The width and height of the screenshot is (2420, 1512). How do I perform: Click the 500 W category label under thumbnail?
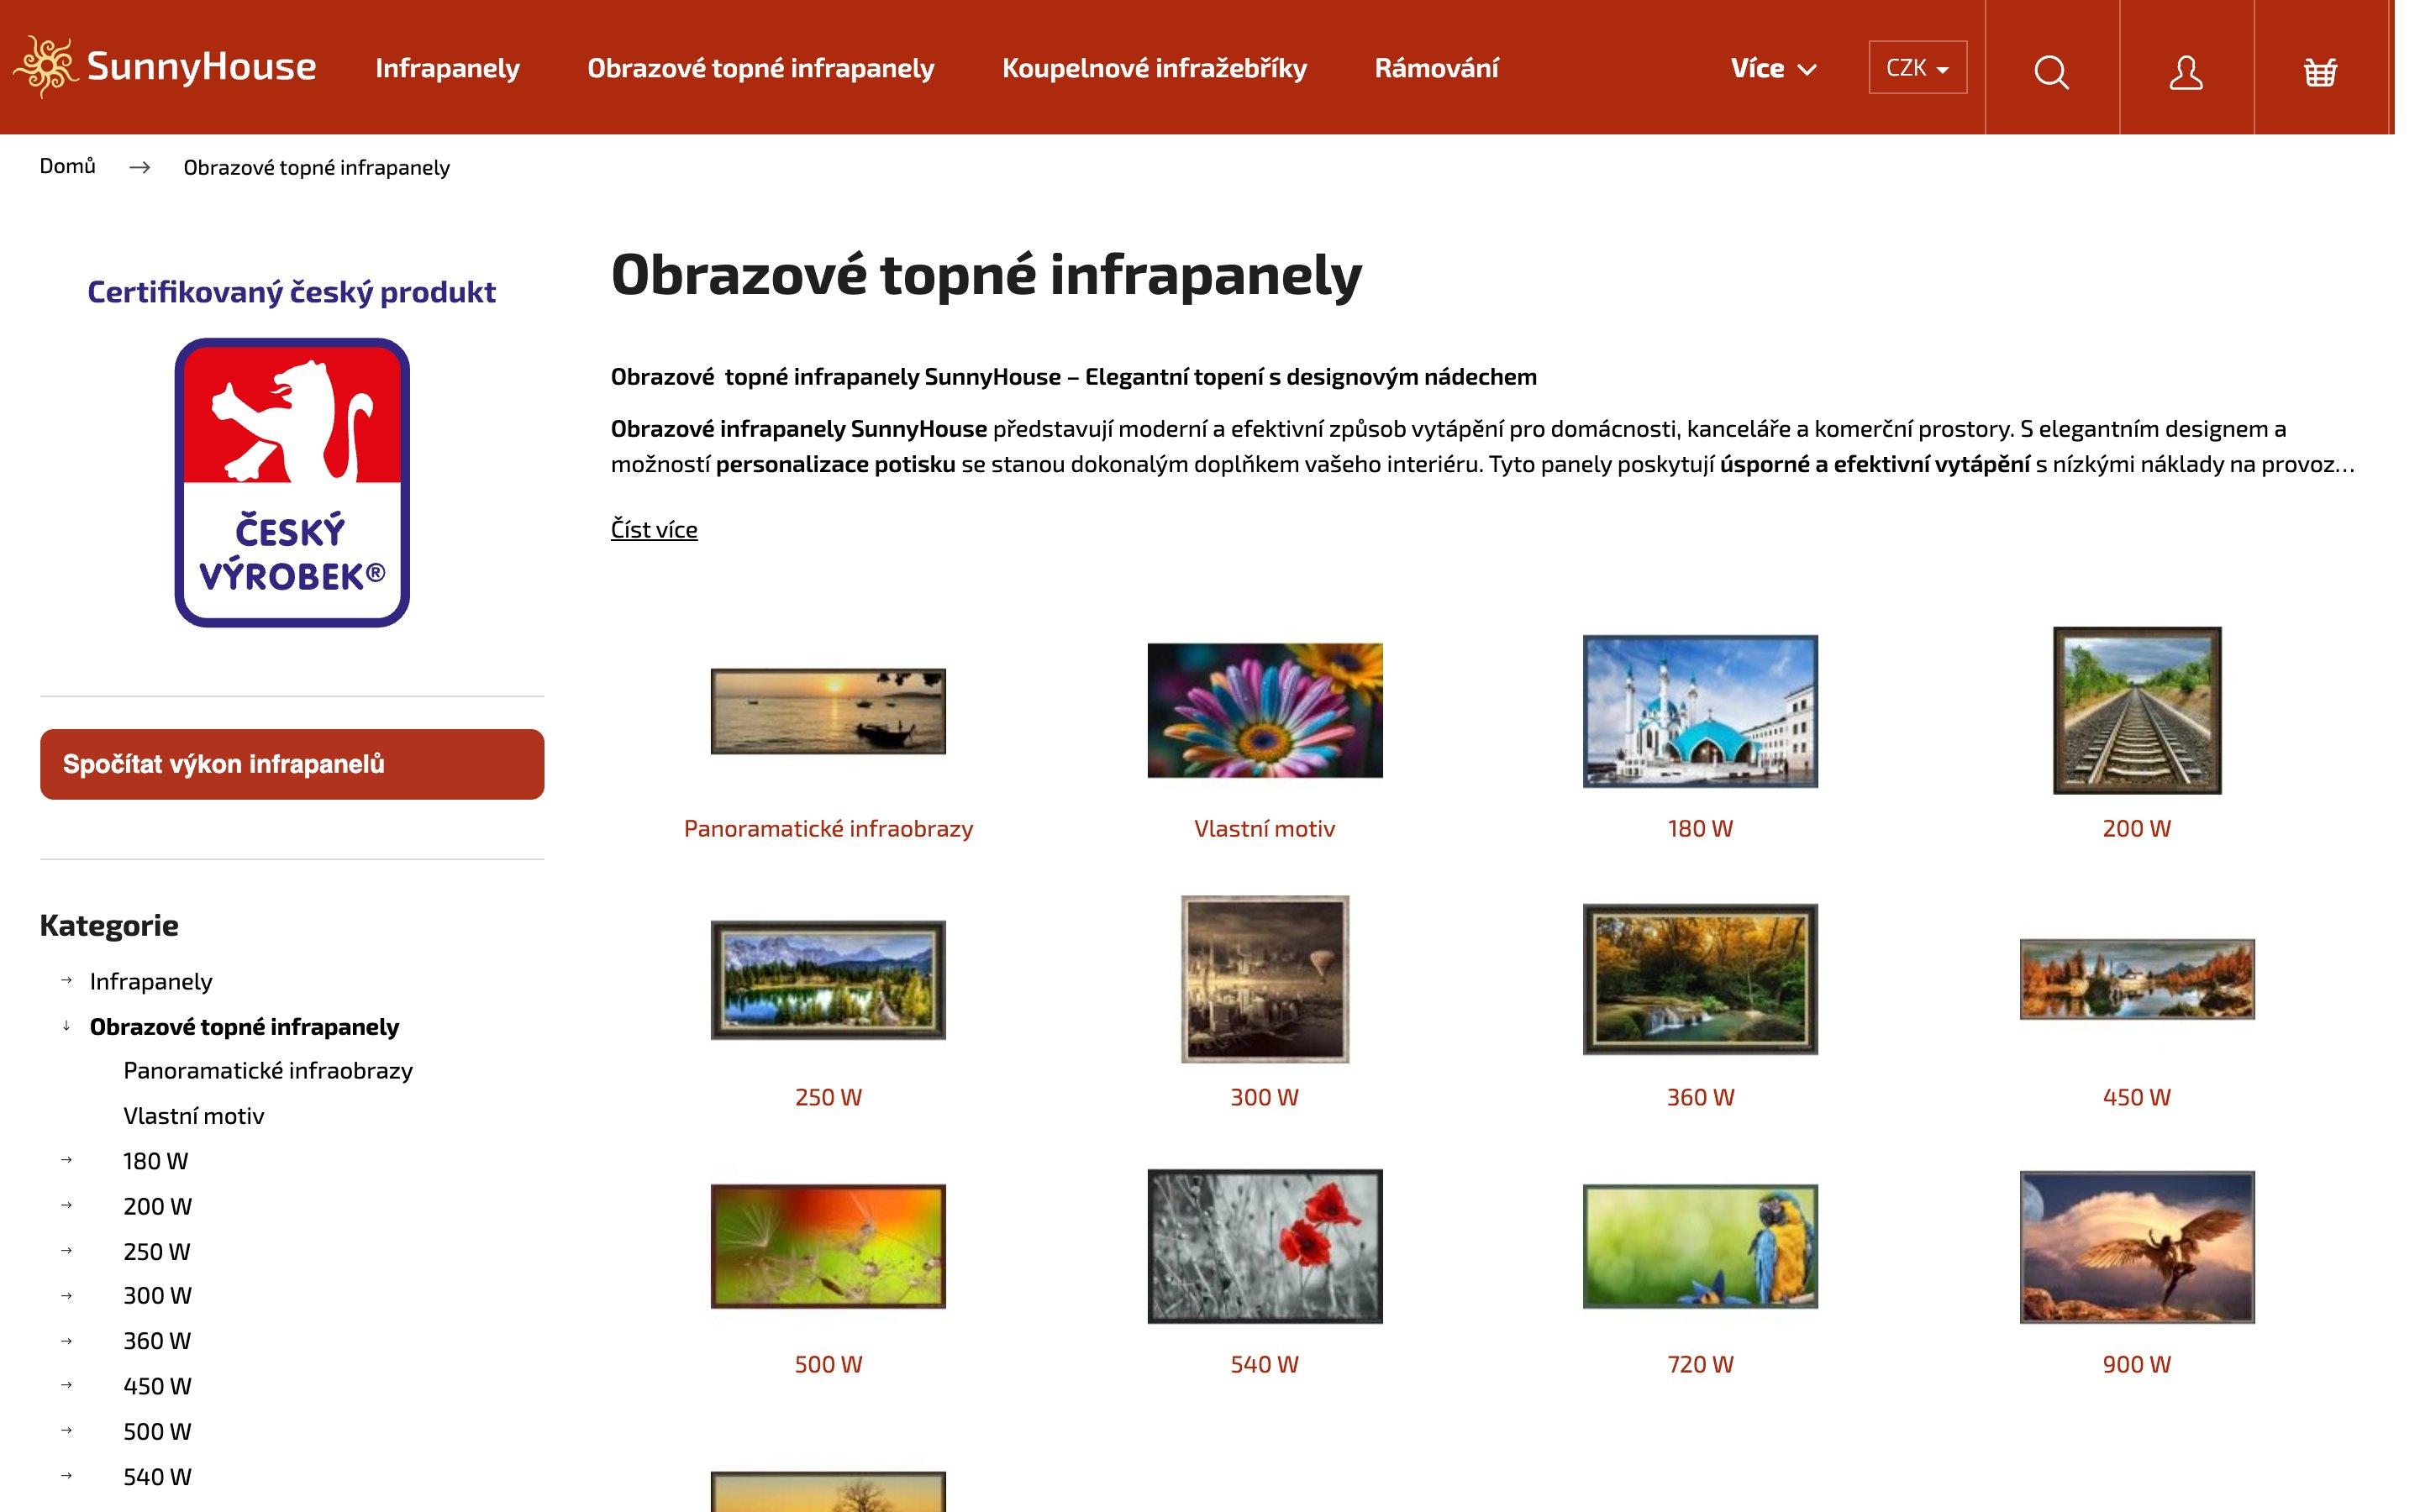click(x=828, y=1364)
